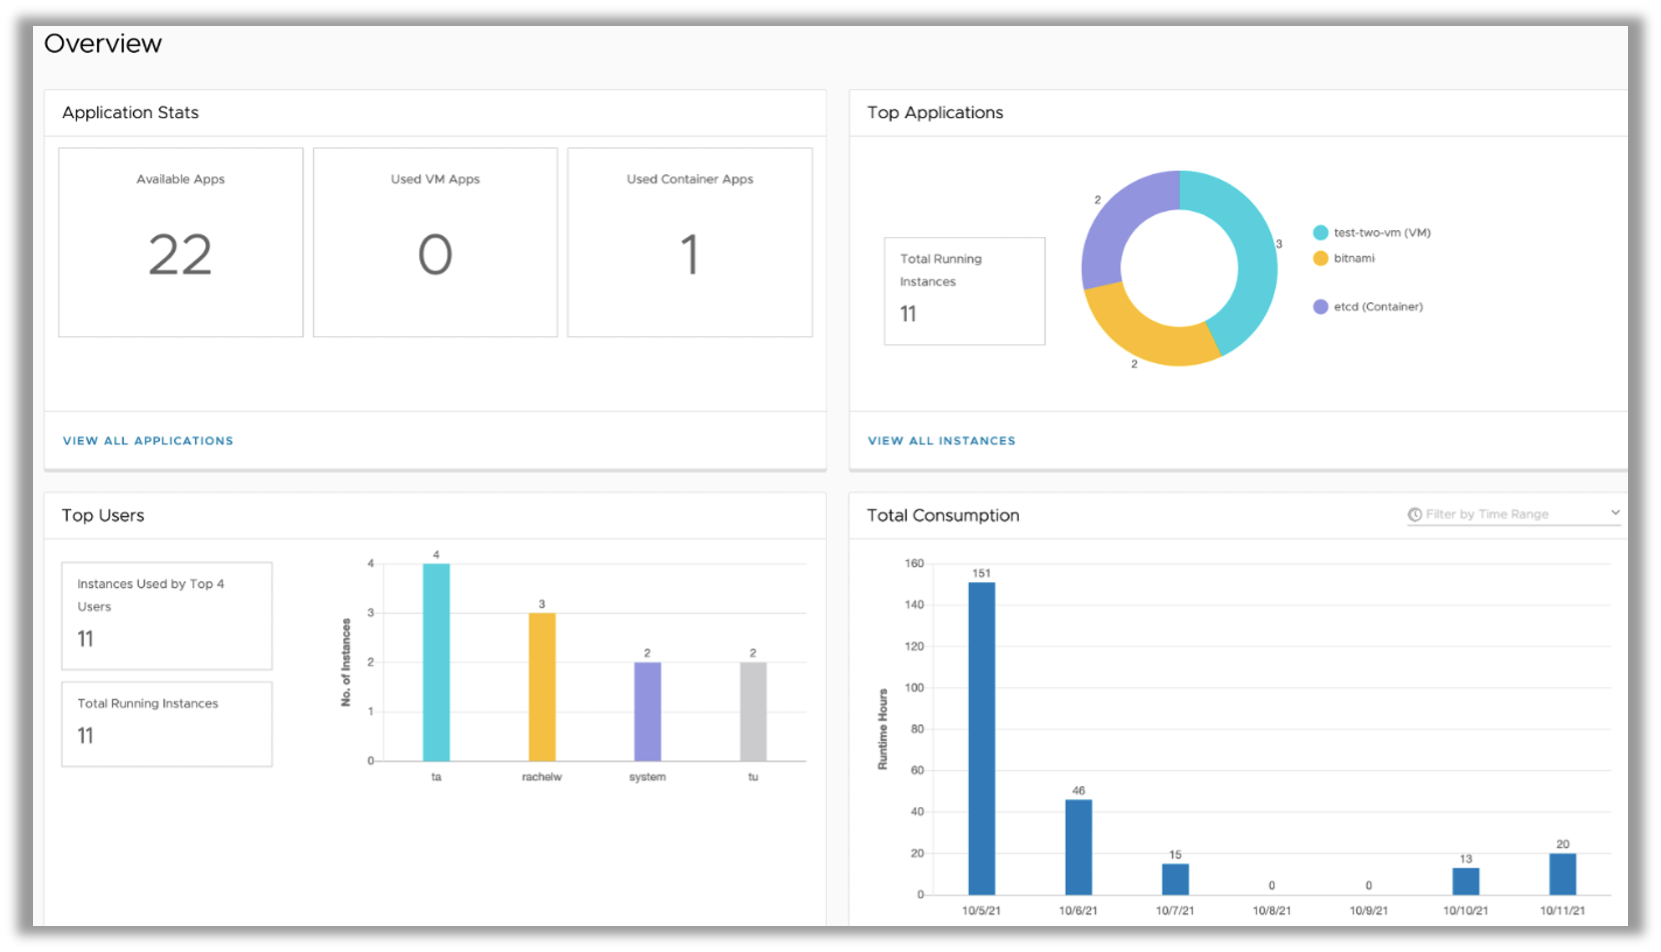Select the bitnami legend label
1661x952 pixels.
click(1354, 258)
